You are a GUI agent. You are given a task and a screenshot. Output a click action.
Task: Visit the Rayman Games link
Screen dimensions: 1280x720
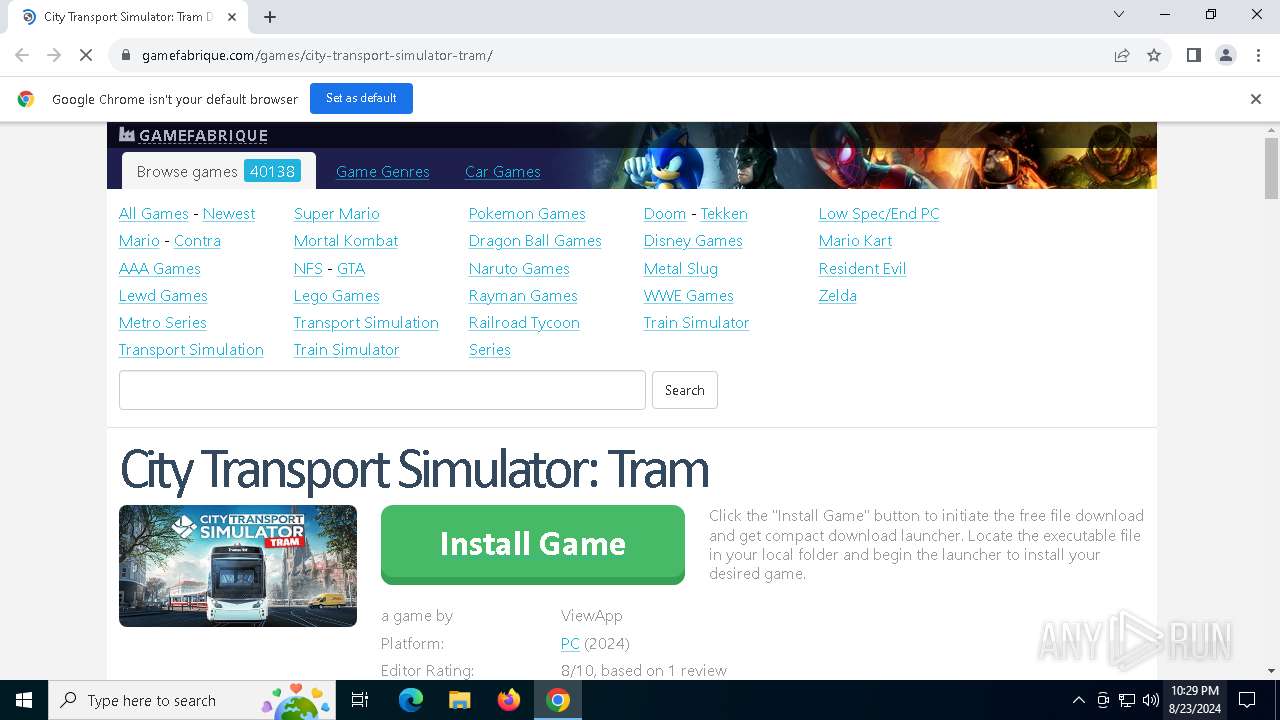[523, 296]
